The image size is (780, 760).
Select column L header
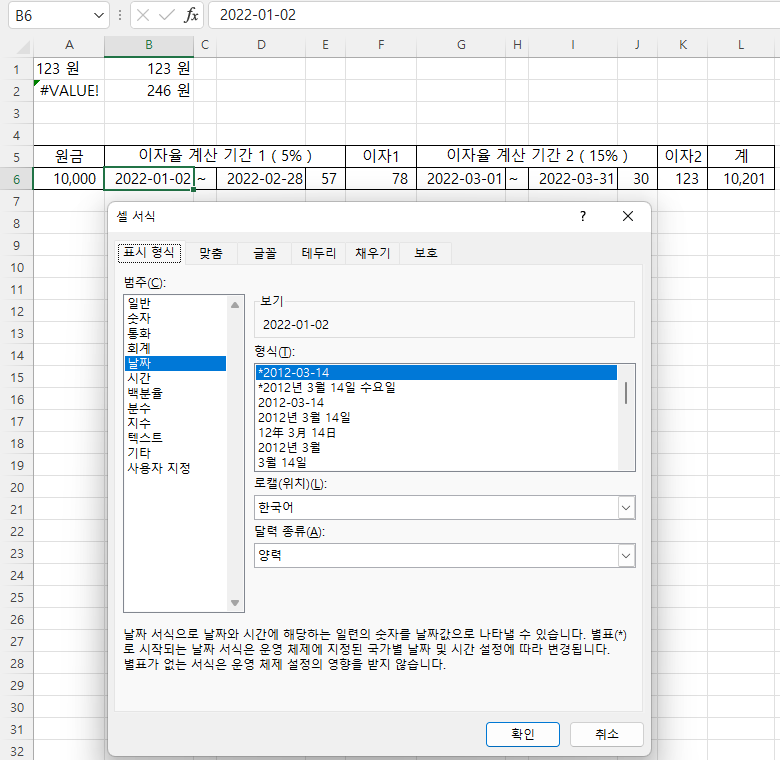[x=741, y=45]
